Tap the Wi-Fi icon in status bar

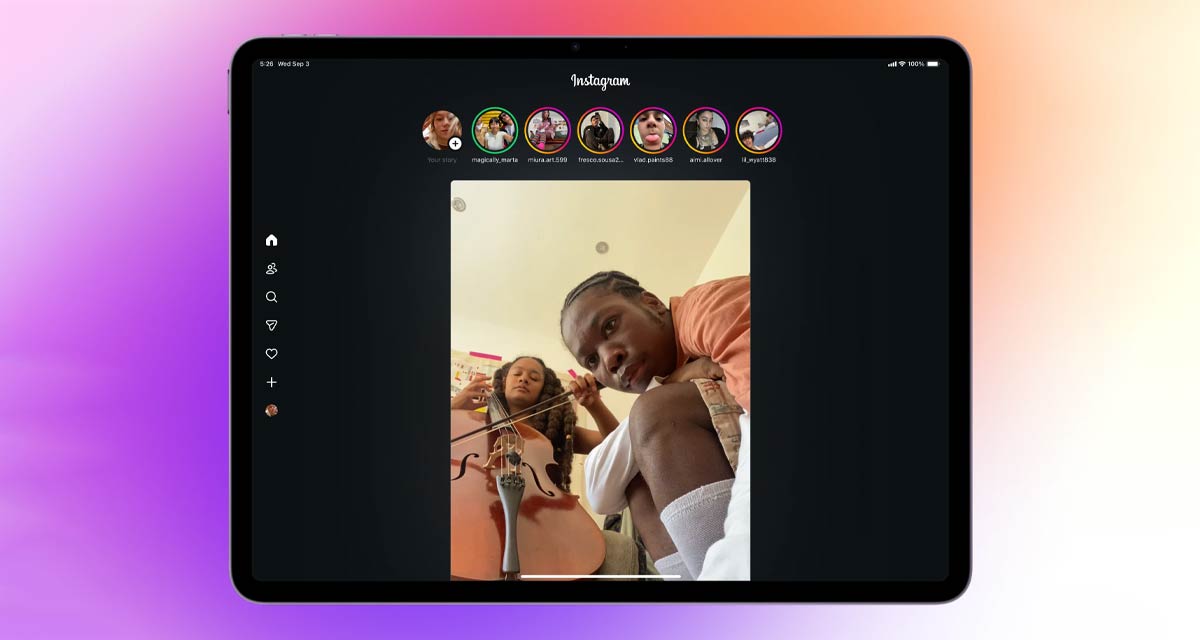tap(902, 64)
